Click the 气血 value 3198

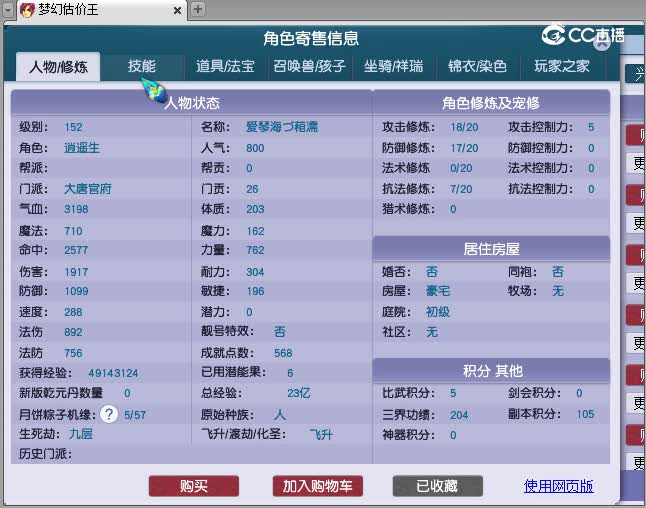tap(76, 209)
